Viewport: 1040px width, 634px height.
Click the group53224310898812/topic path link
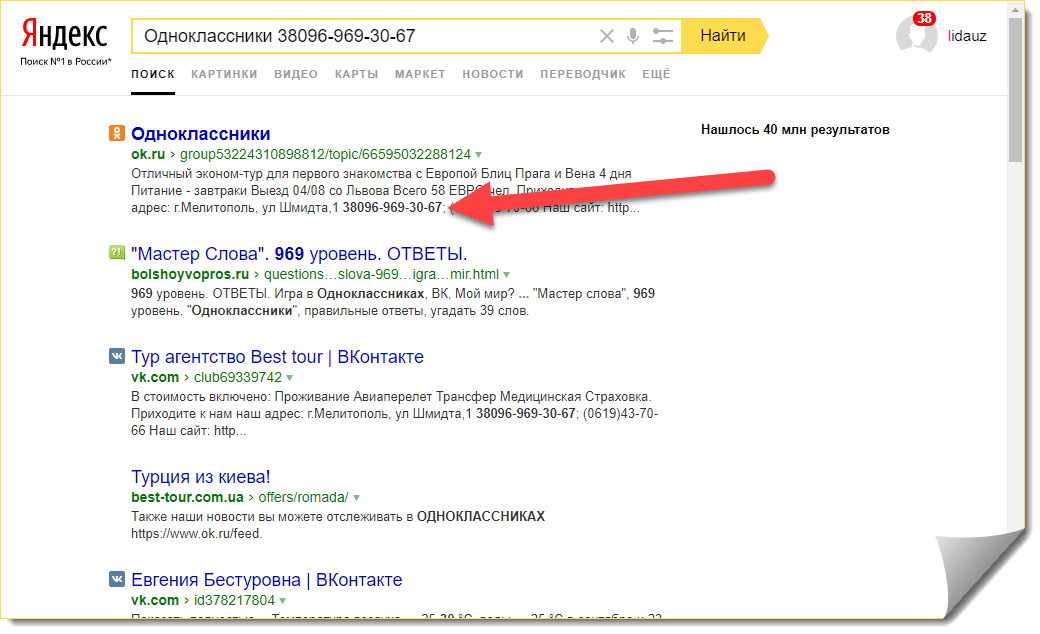pos(325,155)
